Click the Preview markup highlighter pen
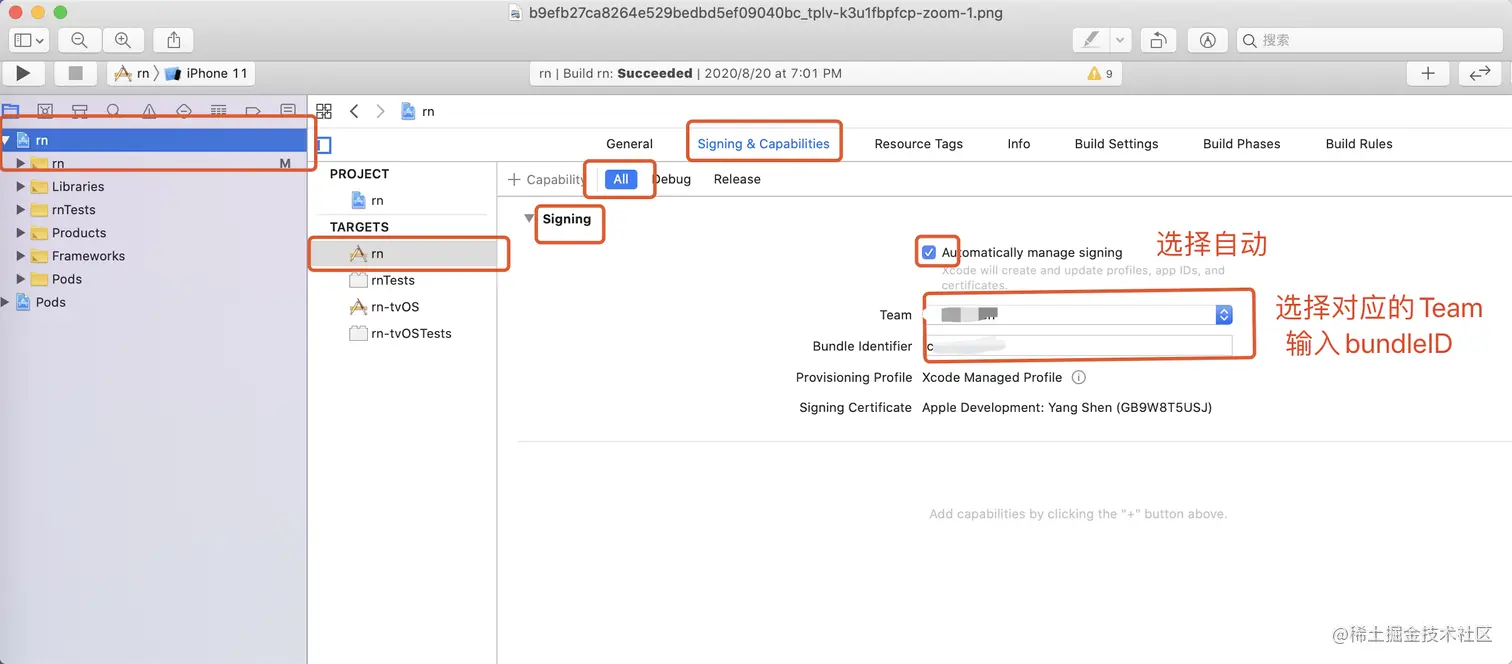Viewport: 1512px width, 664px height. point(1091,40)
